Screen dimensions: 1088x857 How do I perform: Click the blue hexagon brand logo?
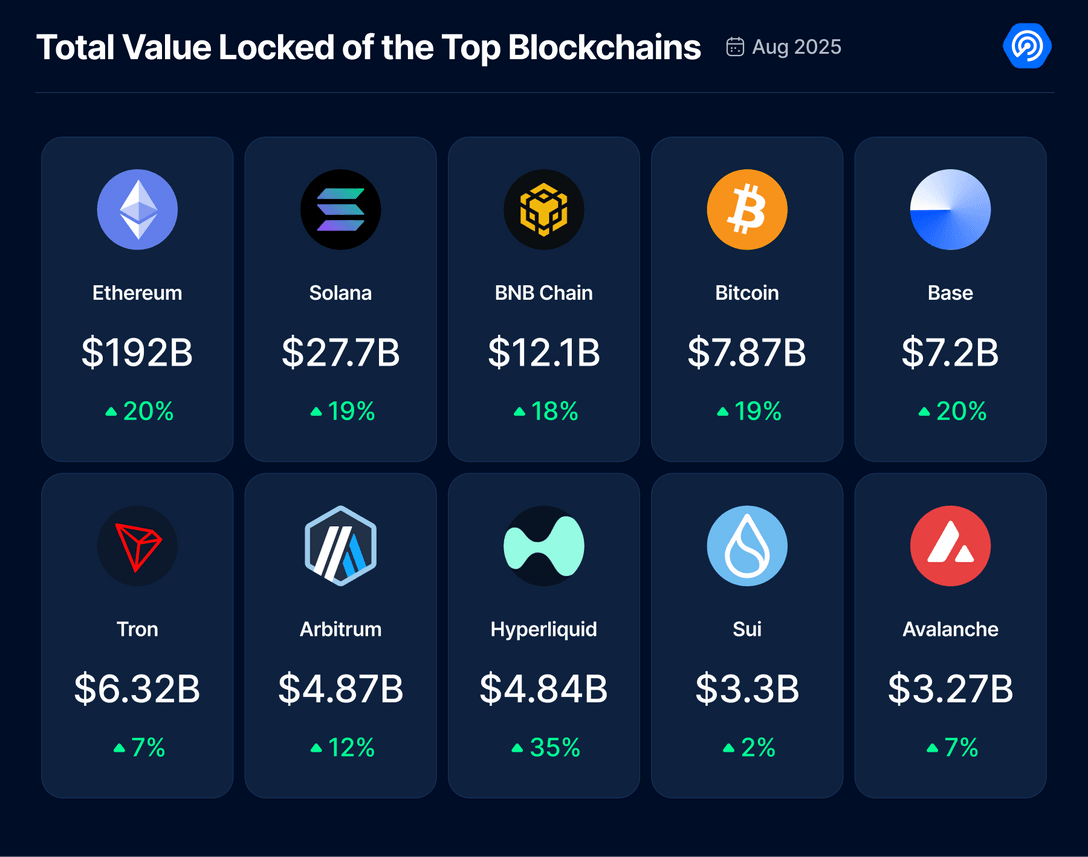pos(1027,46)
